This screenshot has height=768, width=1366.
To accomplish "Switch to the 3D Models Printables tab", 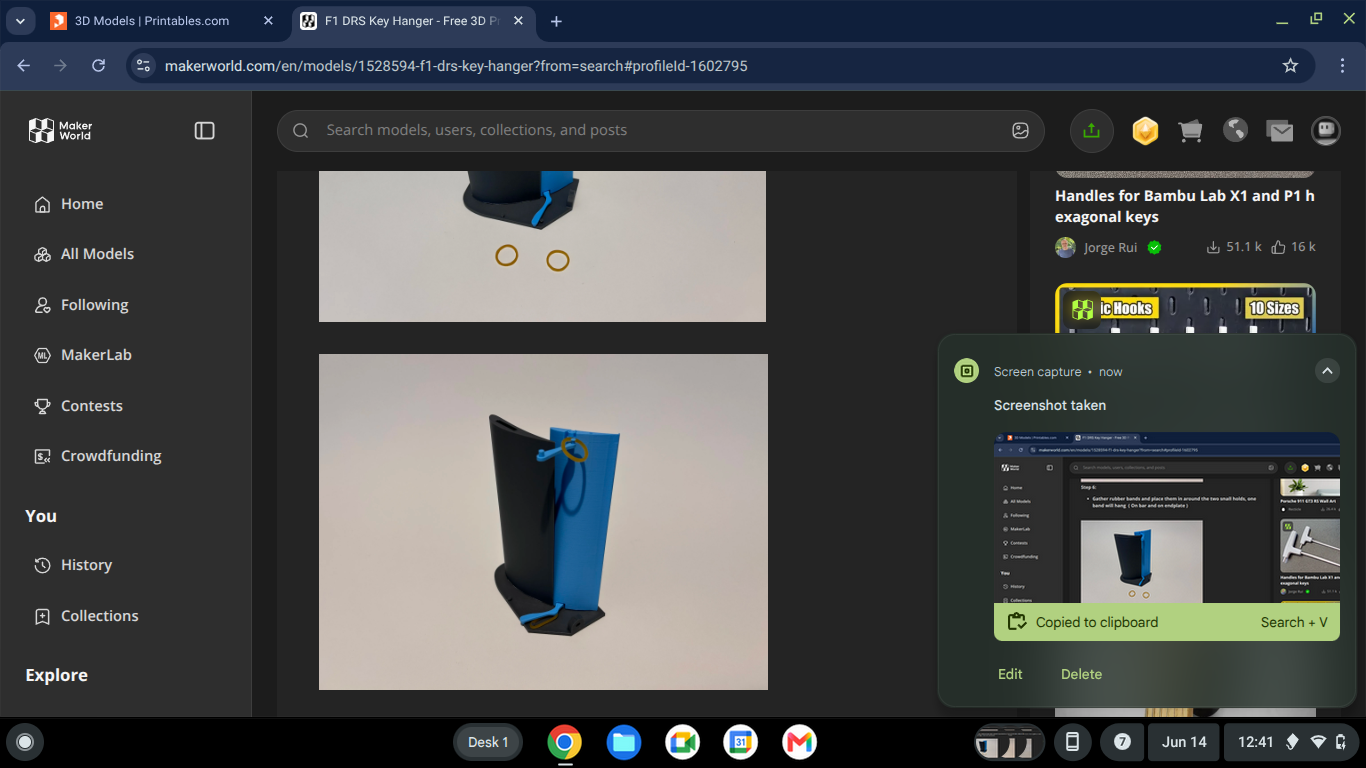I will point(151,21).
